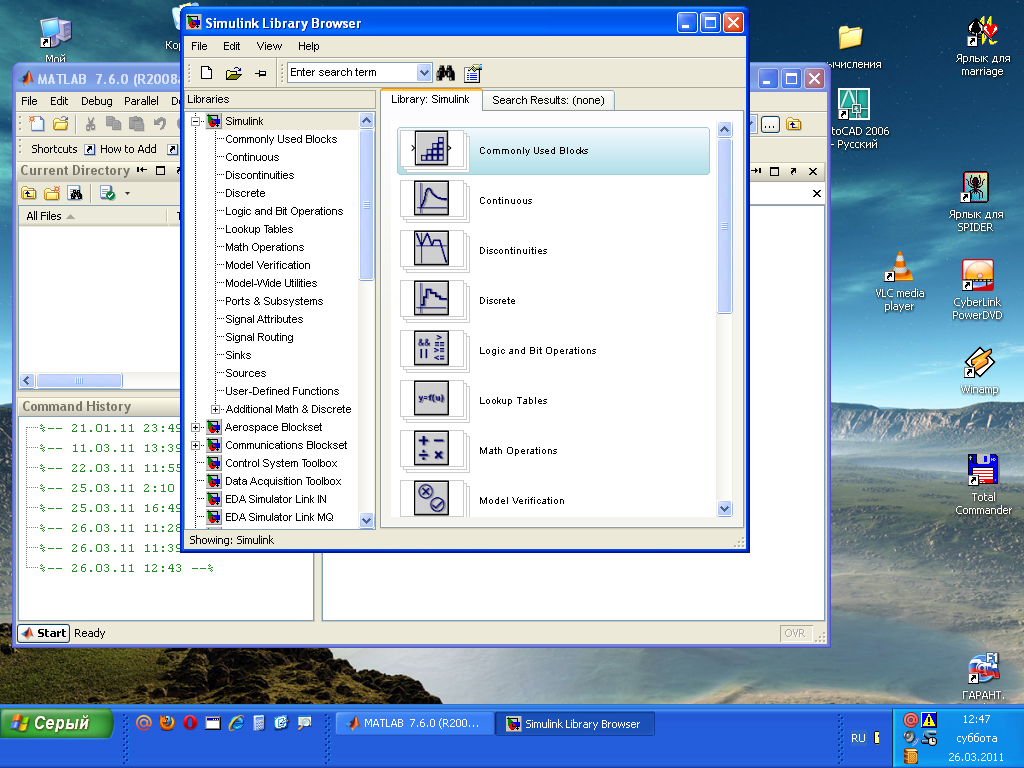Collapse the Simulink tree node
Viewport: 1024px width, 768px height.
(x=195, y=121)
